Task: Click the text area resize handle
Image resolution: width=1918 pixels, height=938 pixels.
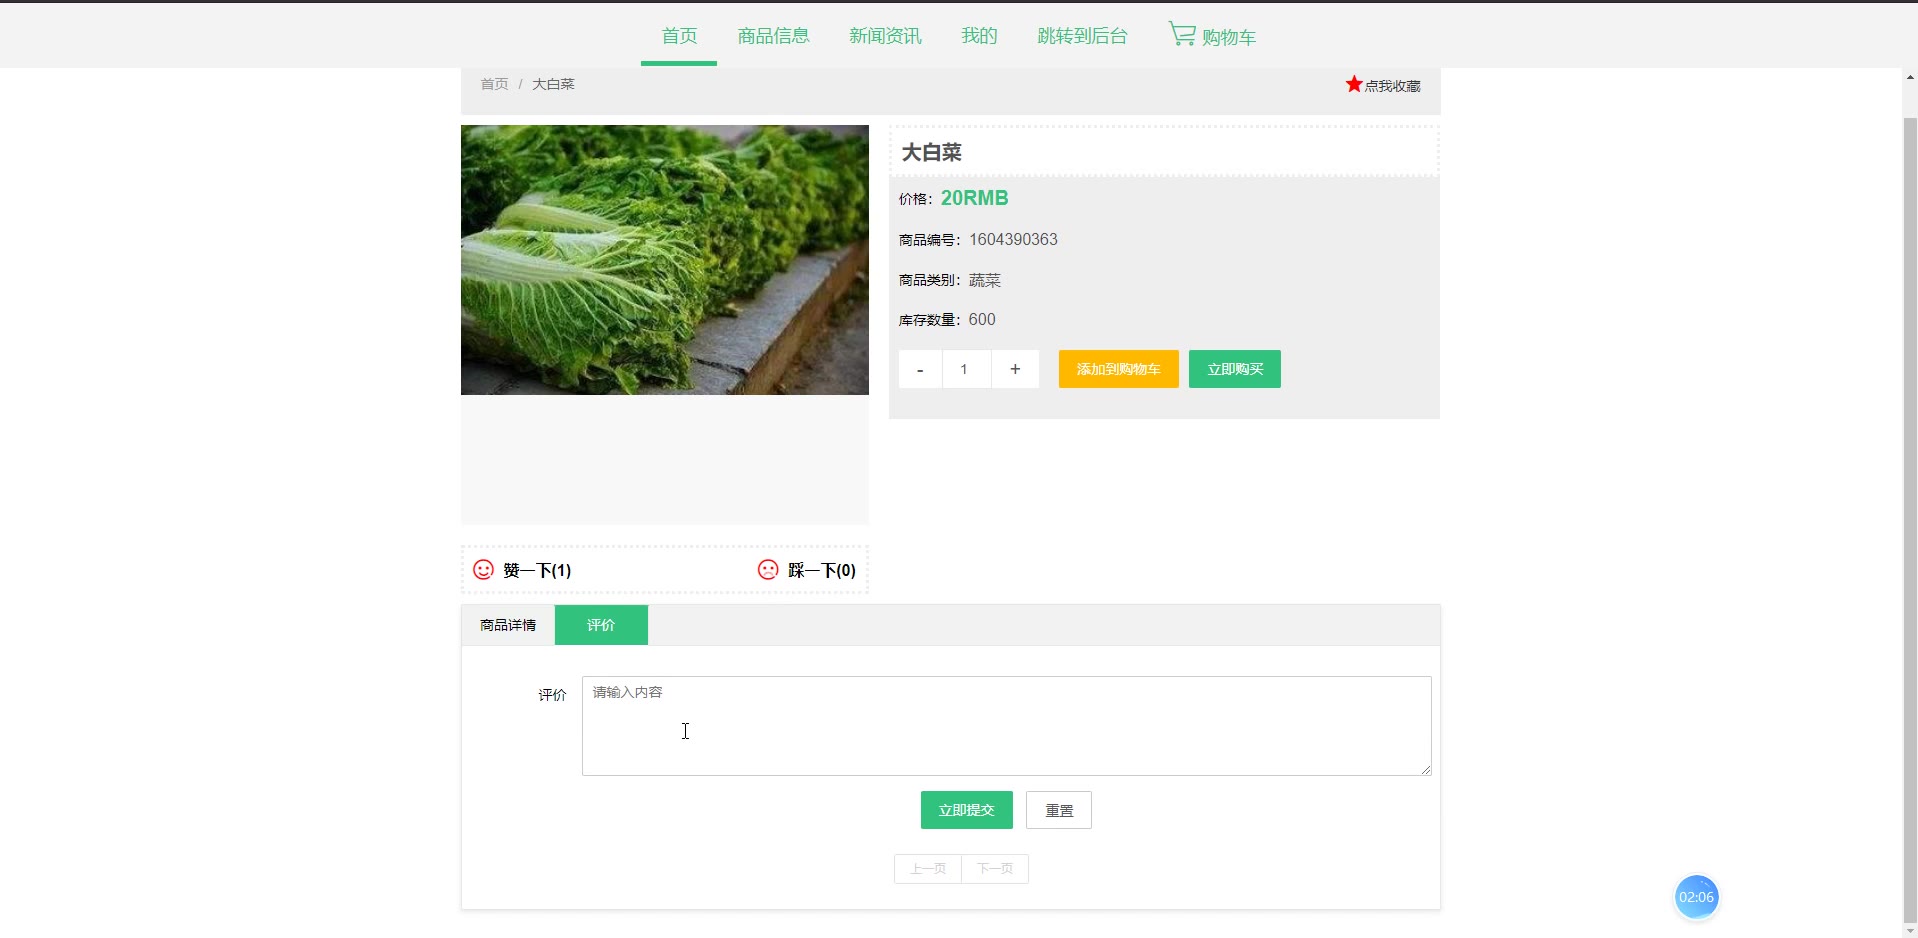Action: click(x=1425, y=769)
